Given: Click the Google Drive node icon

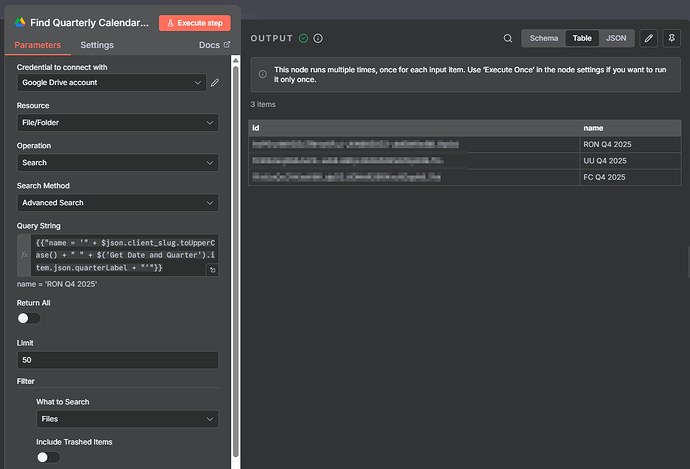Looking at the screenshot, I should [x=20, y=22].
